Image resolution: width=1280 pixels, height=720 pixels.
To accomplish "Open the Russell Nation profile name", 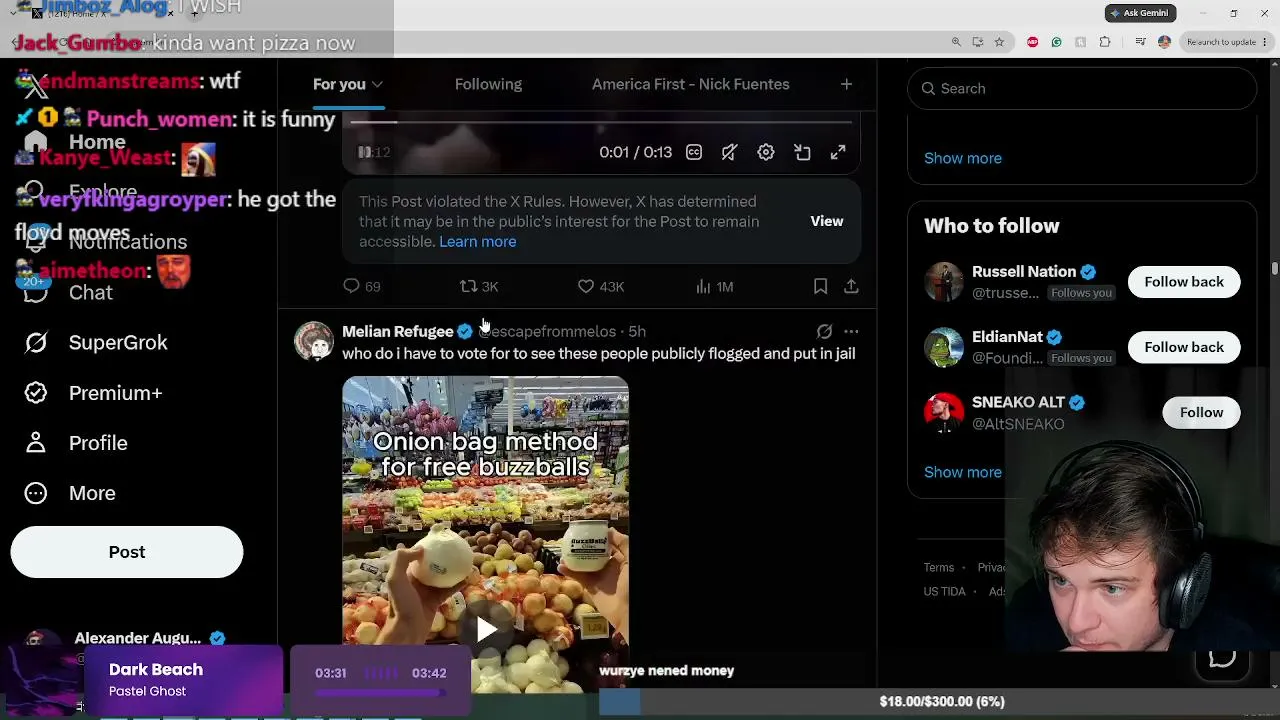I will coord(1023,272).
